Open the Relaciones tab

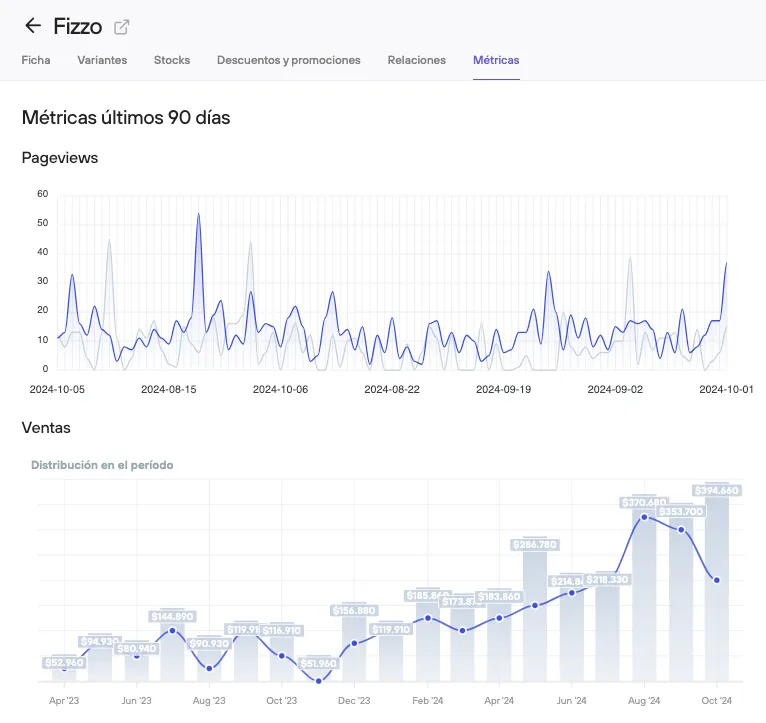pos(417,60)
